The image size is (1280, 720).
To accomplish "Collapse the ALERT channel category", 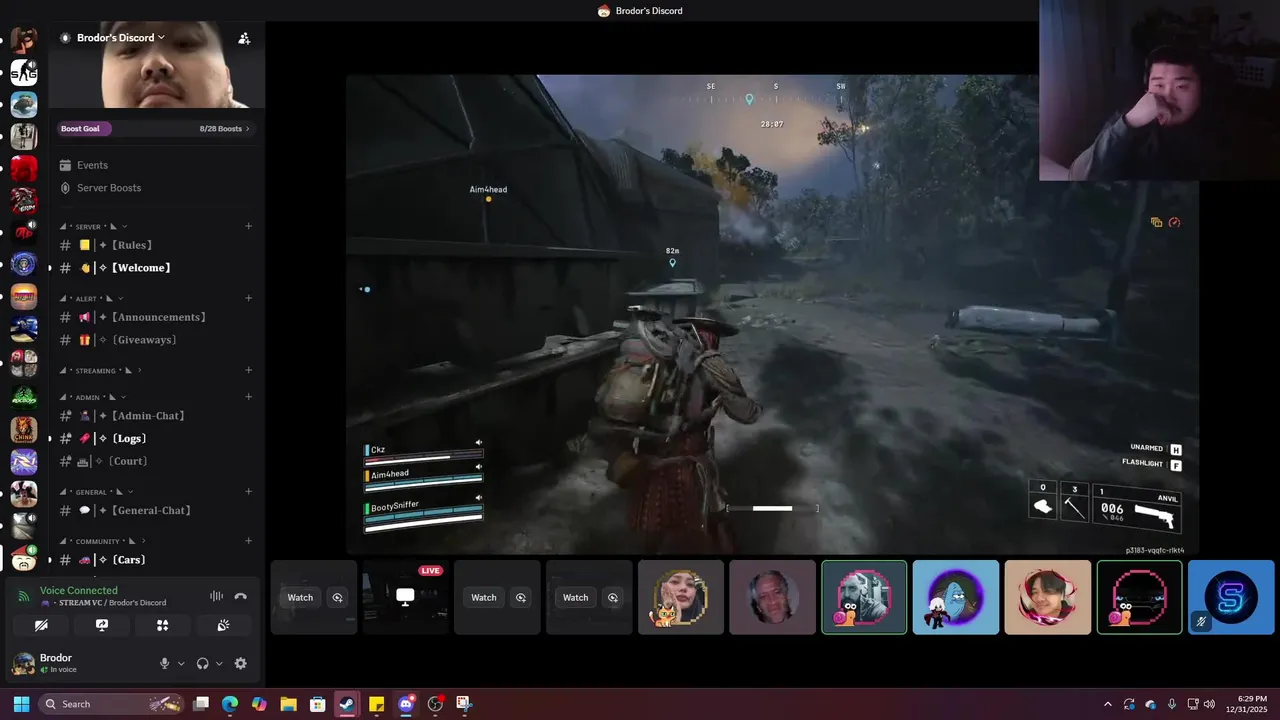I will pos(90,298).
